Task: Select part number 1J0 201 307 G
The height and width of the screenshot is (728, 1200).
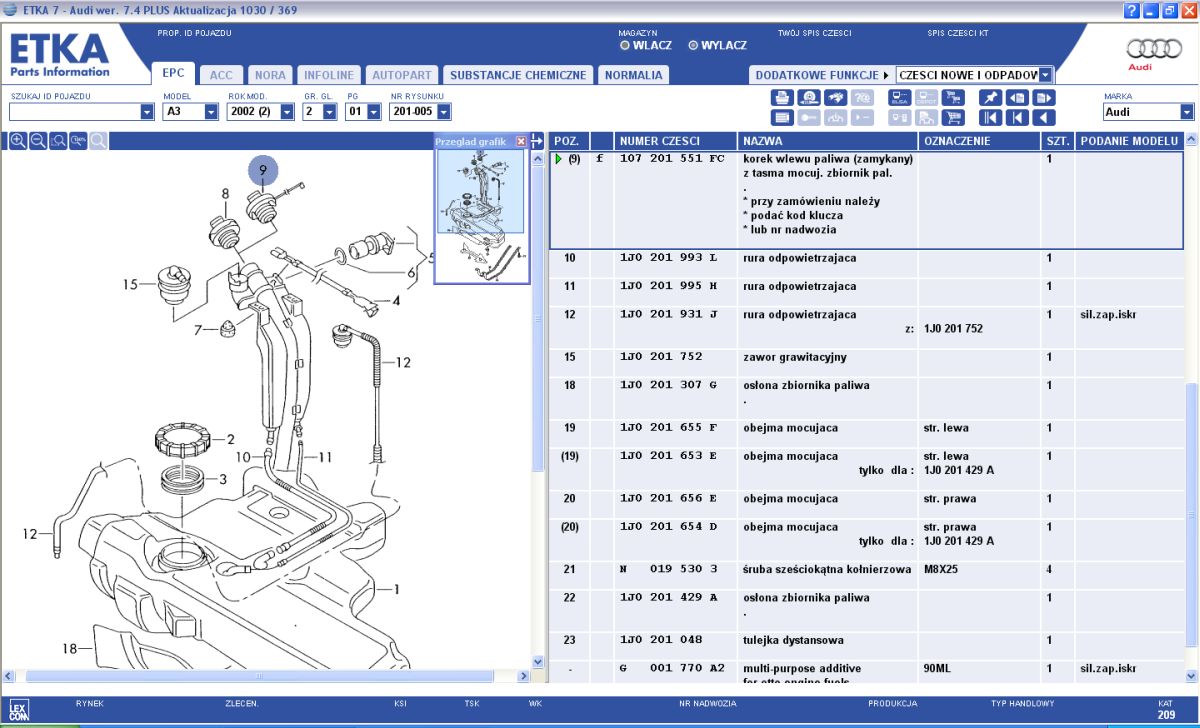Action: tap(669, 385)
